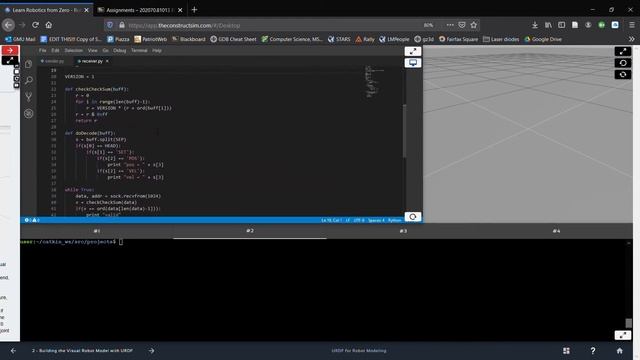
Task: Open the Selection menu in editor
Action: pyautogui.click(x=73, y=50)
